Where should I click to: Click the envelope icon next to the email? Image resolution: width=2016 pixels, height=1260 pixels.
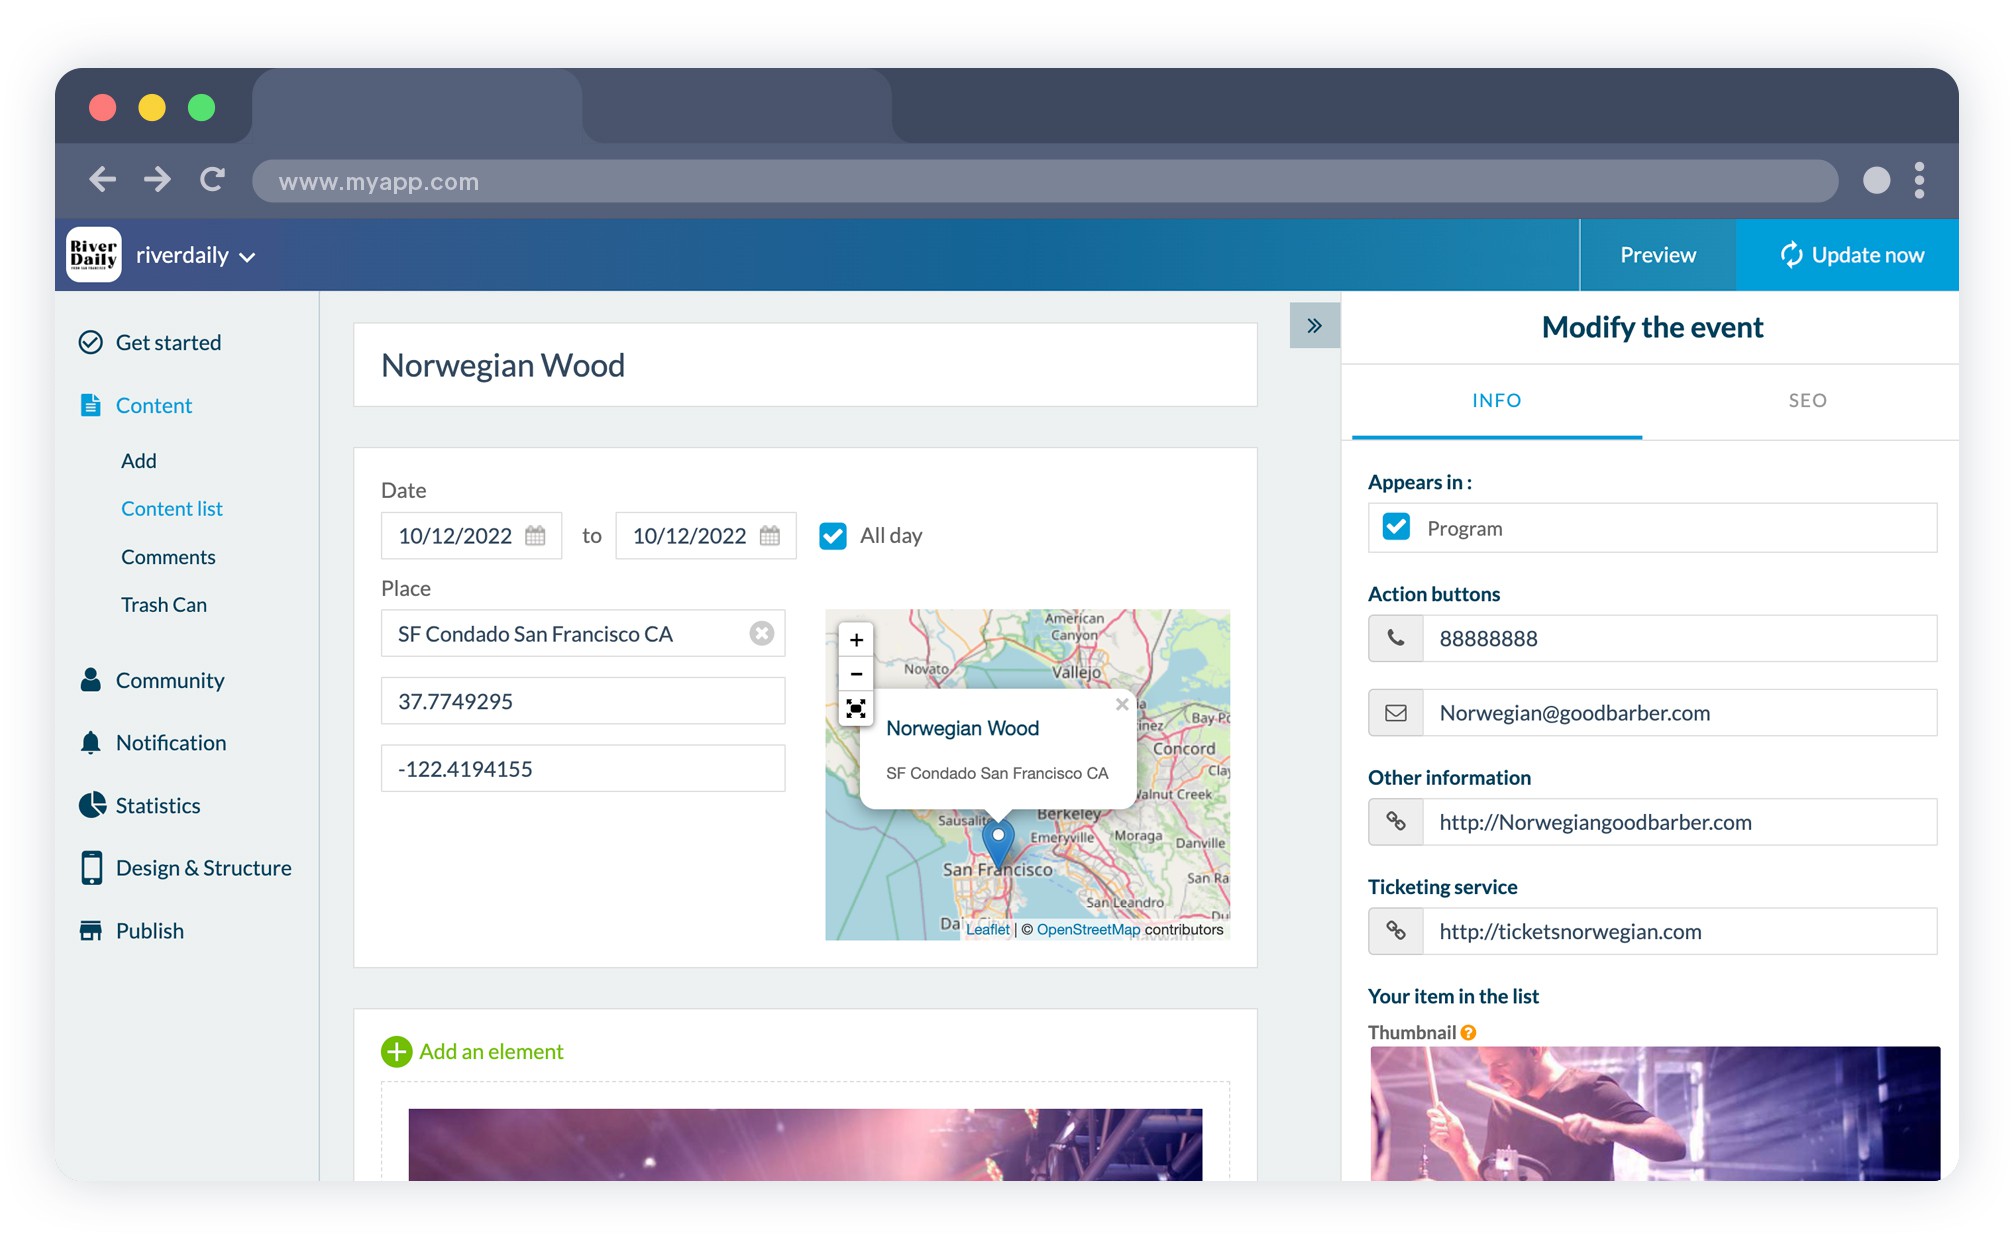(x=1395, y=712)
